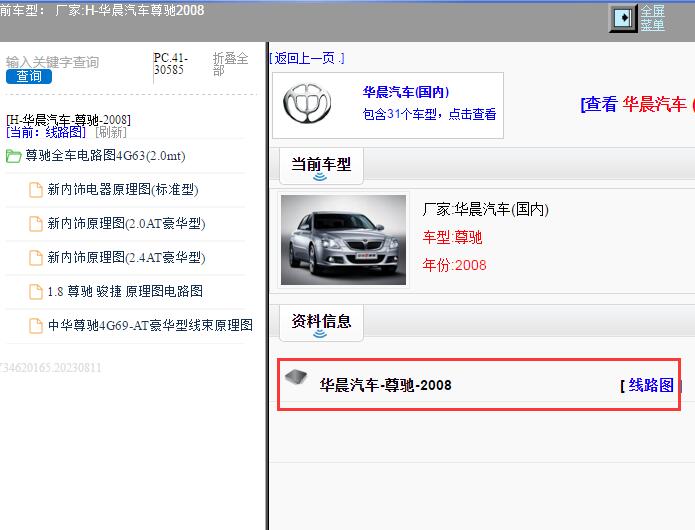Click the Brilliance brand logo

pyautogui.click(x=307, y=103)
